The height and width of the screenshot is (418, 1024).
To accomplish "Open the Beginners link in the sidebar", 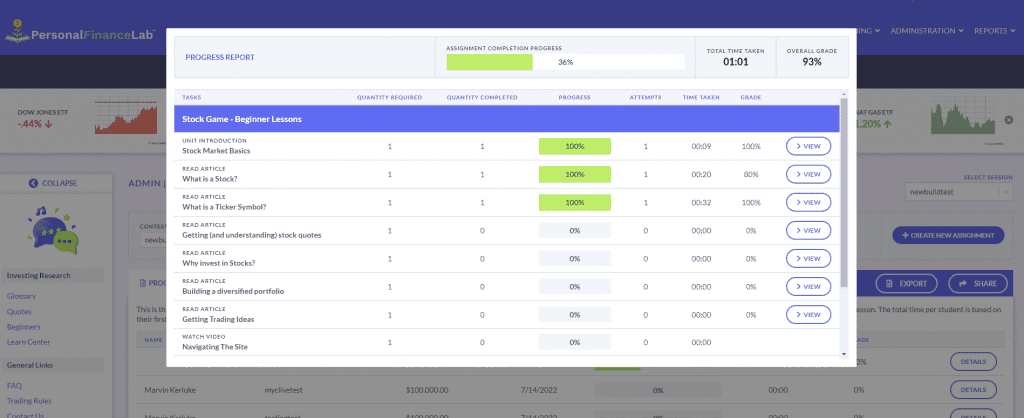I will pyautogui.click(x=24, y=327).
